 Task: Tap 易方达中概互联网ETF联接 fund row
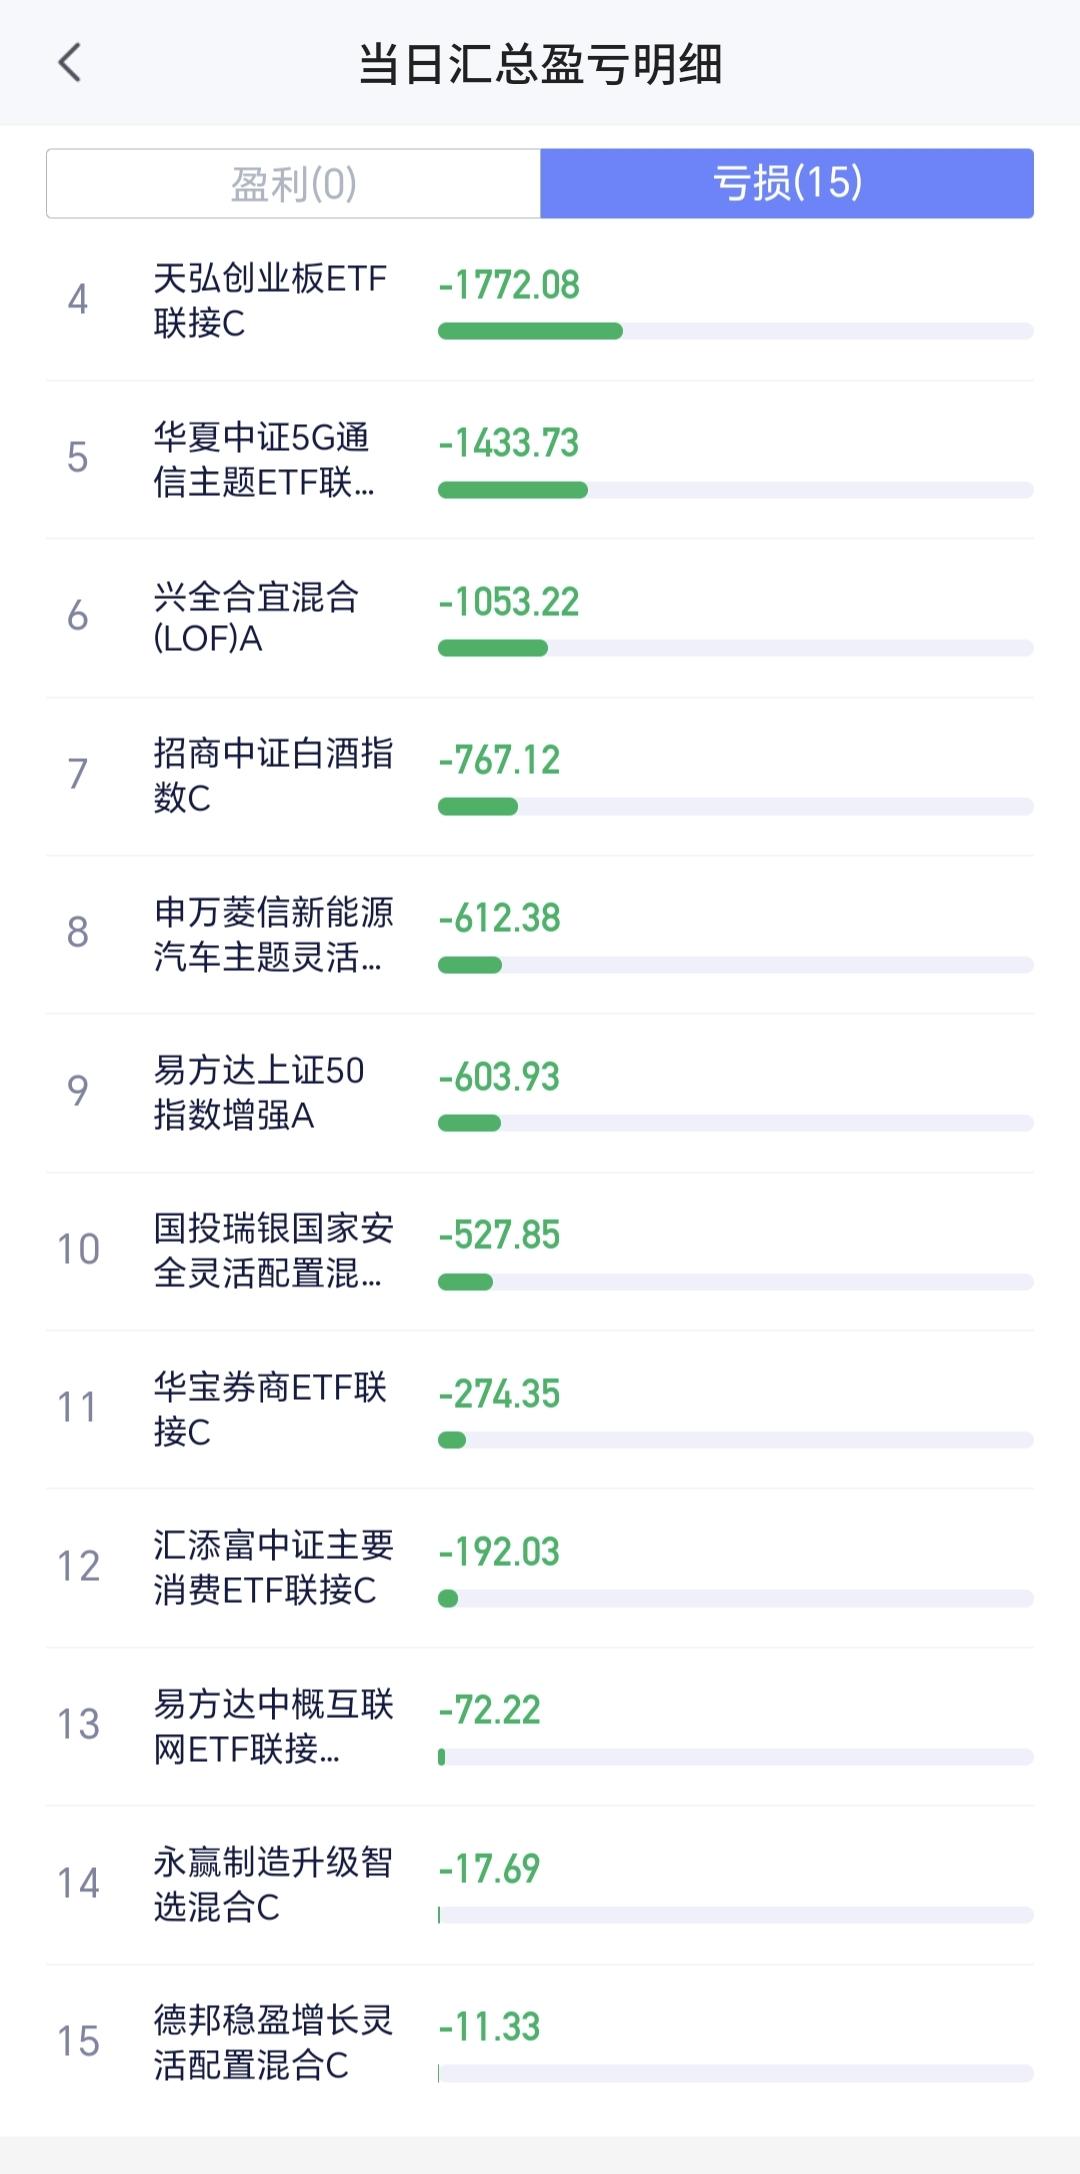[x=272, y=1725]
